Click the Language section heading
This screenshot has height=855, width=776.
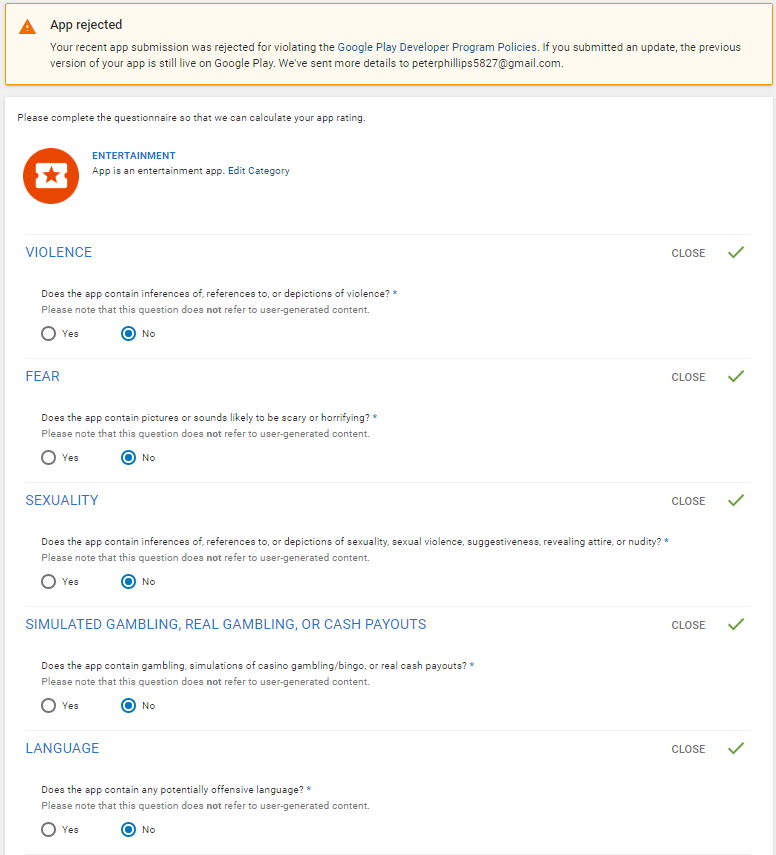pos(62,749)
